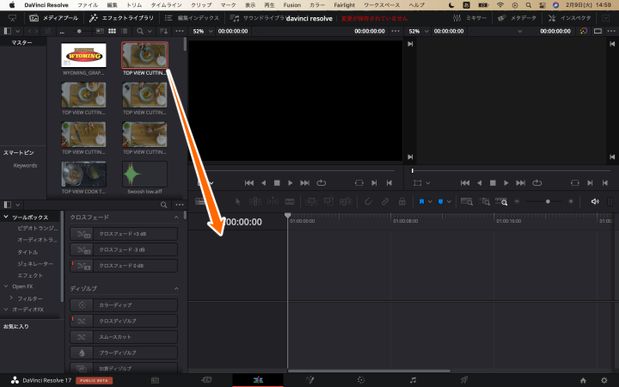This screenshot has height=387, width=619.
Task: Open the タイムライン menu
Action: coord(166,5)
